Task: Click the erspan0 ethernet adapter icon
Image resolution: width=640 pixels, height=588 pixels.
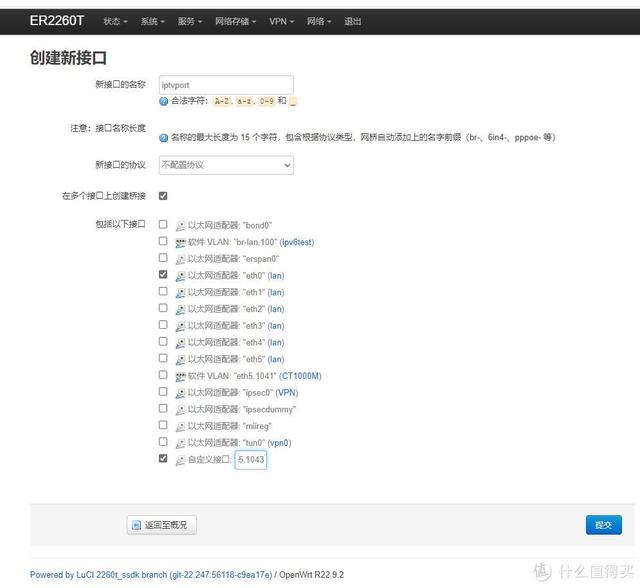Action: pyautogui.click(x=180, y=260)
